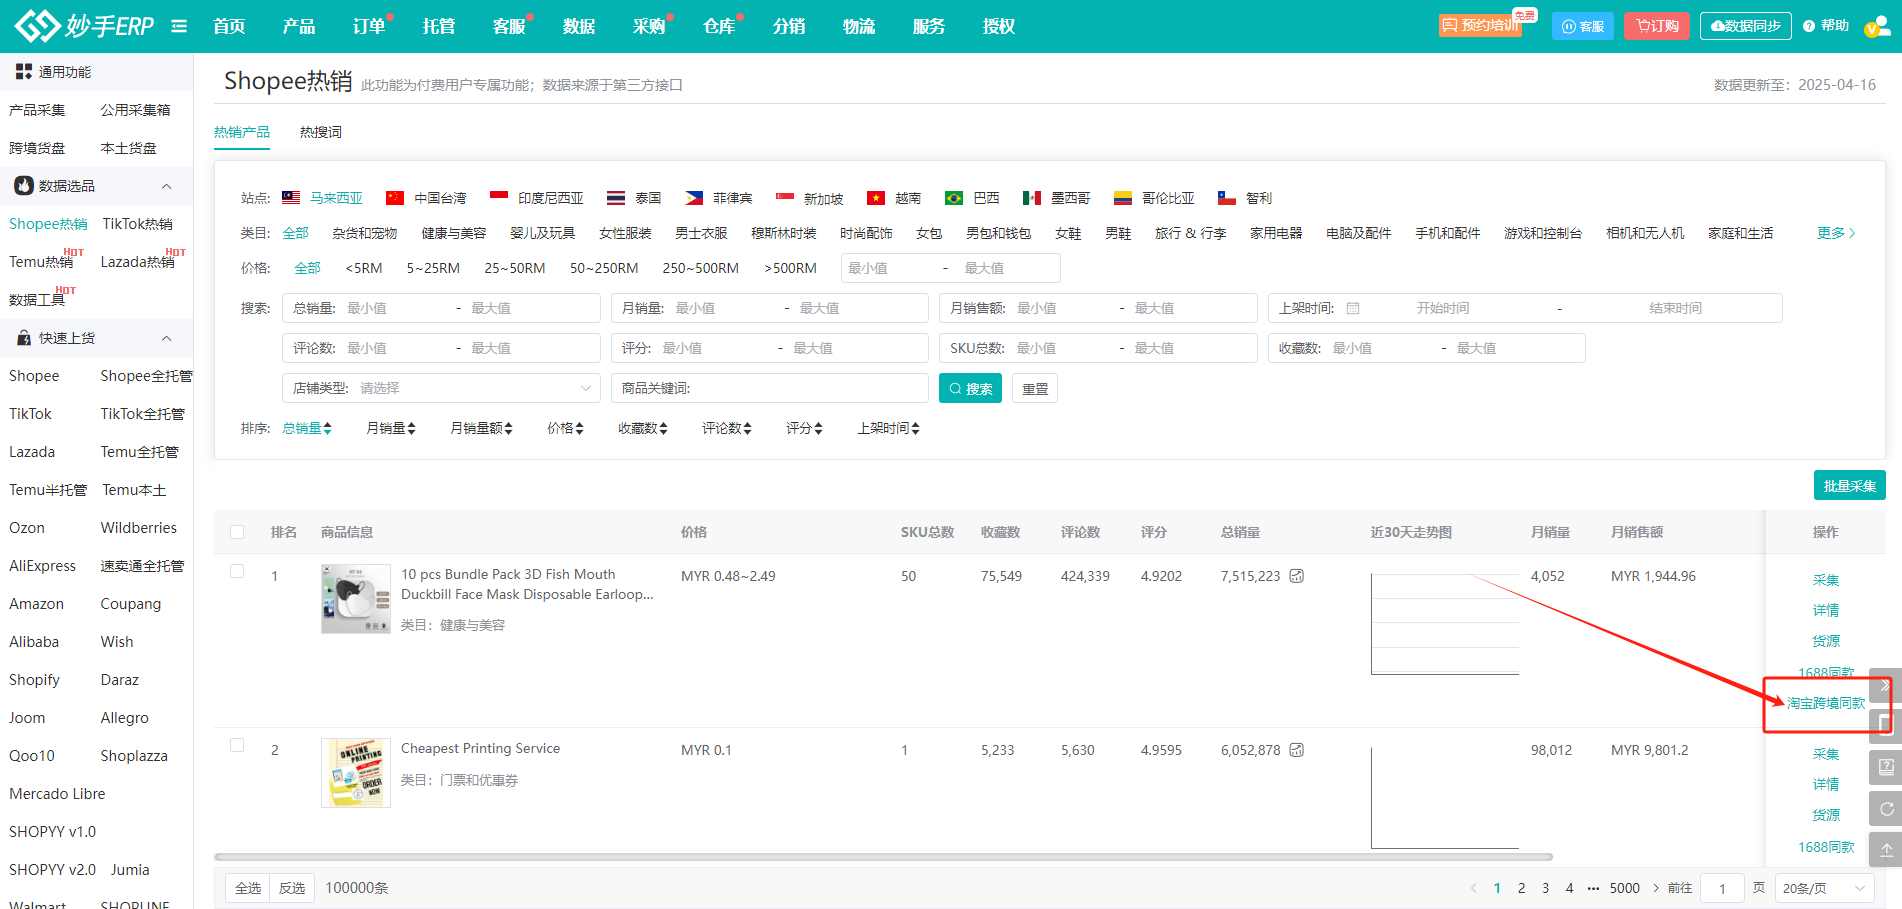Select the Thailand site 泰国
This screenshot has width=1902, height=909.
pos(634,198)
